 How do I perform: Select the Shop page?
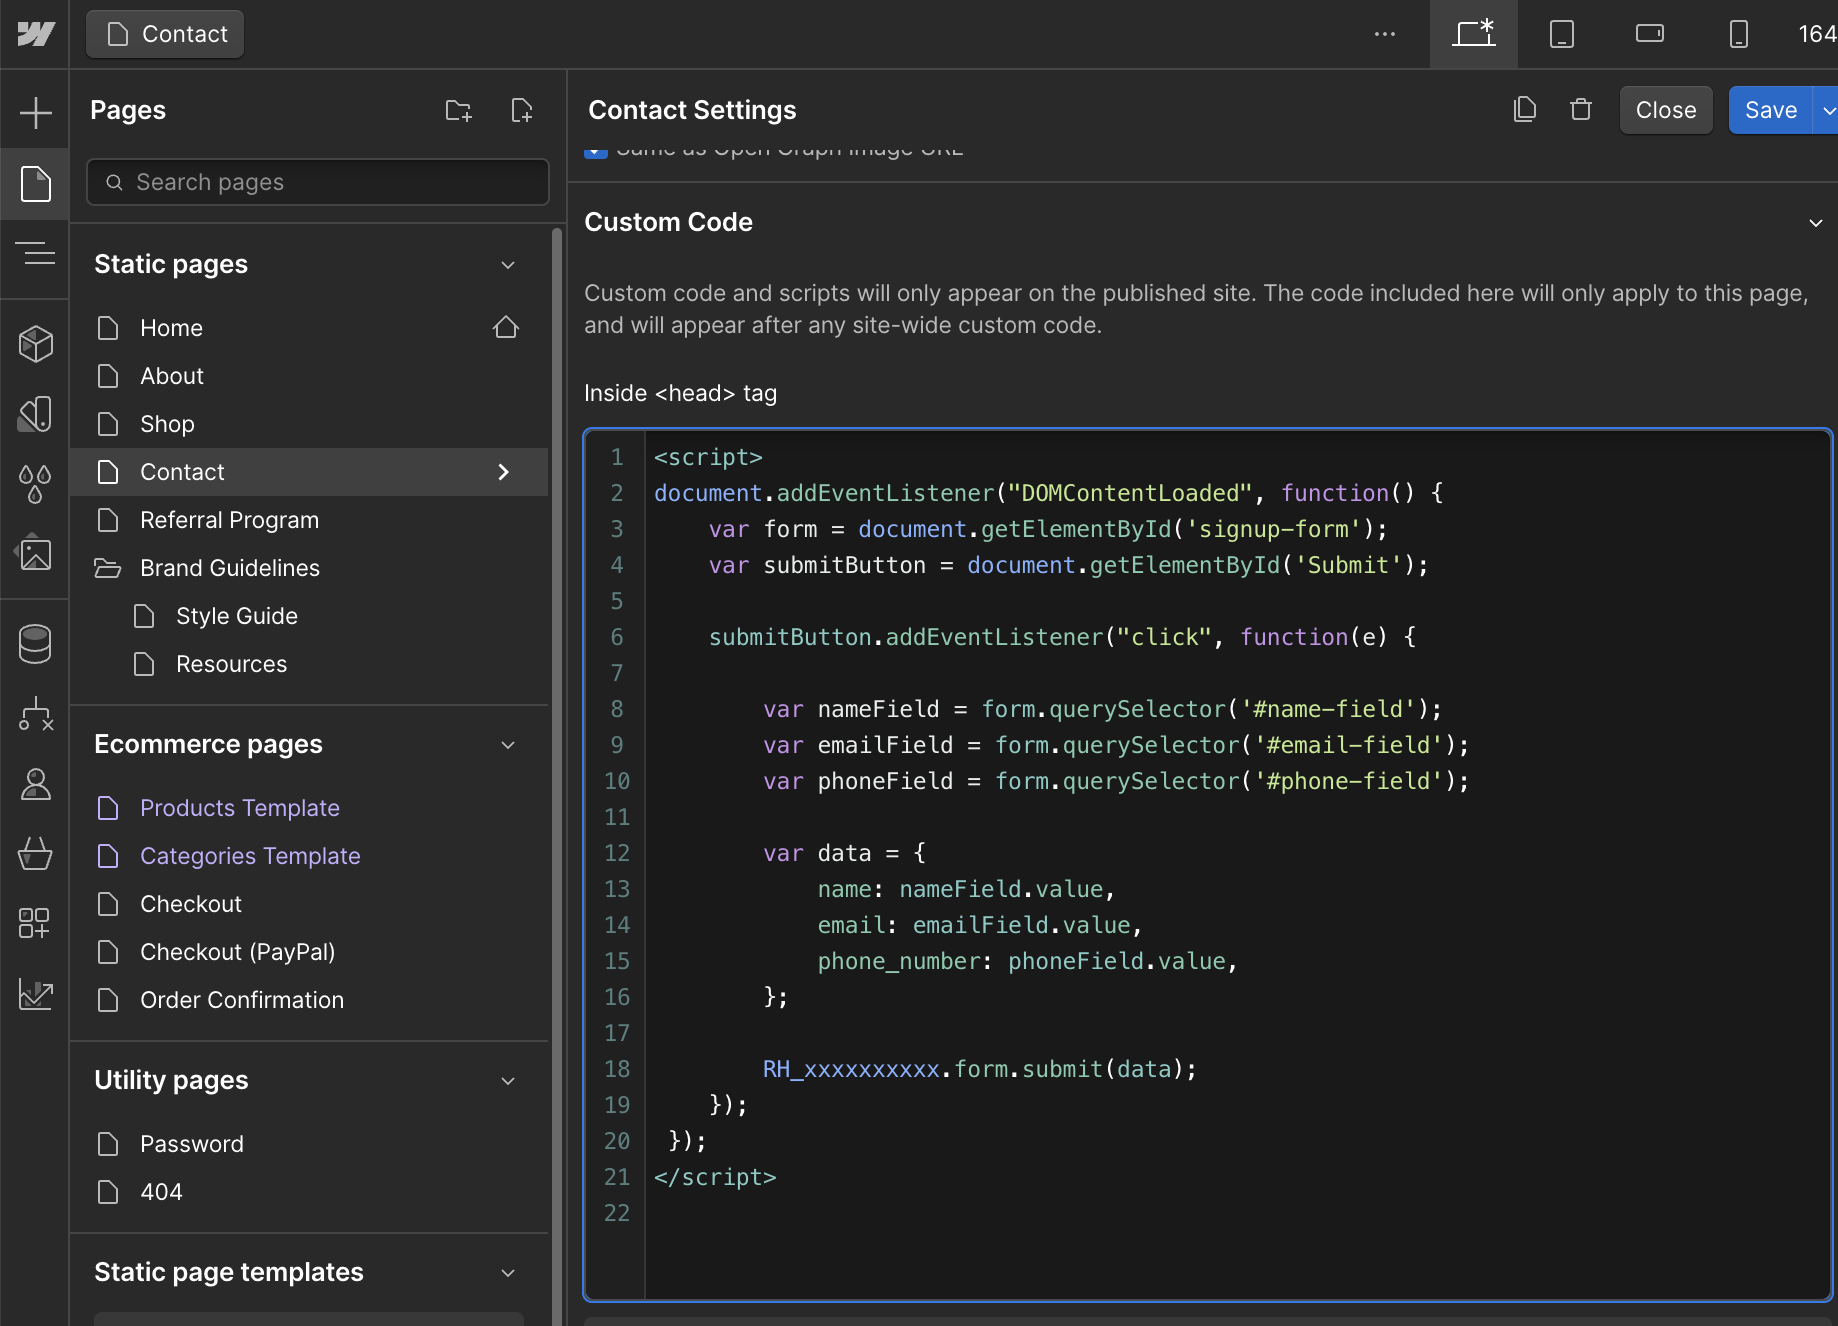(x=309, y=424)
